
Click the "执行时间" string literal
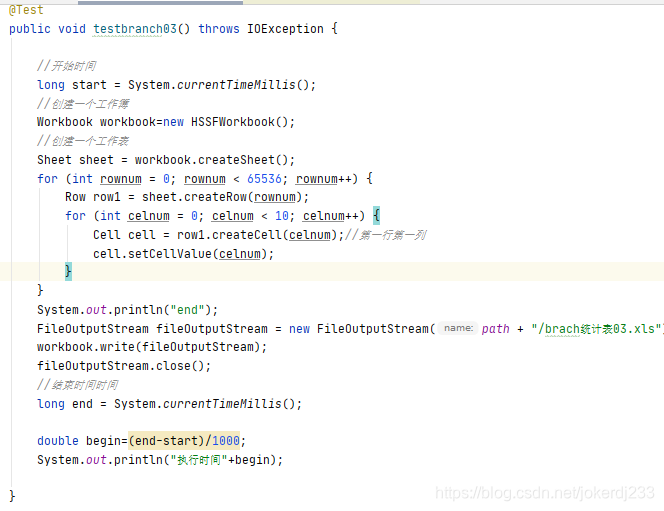point(198,460)
